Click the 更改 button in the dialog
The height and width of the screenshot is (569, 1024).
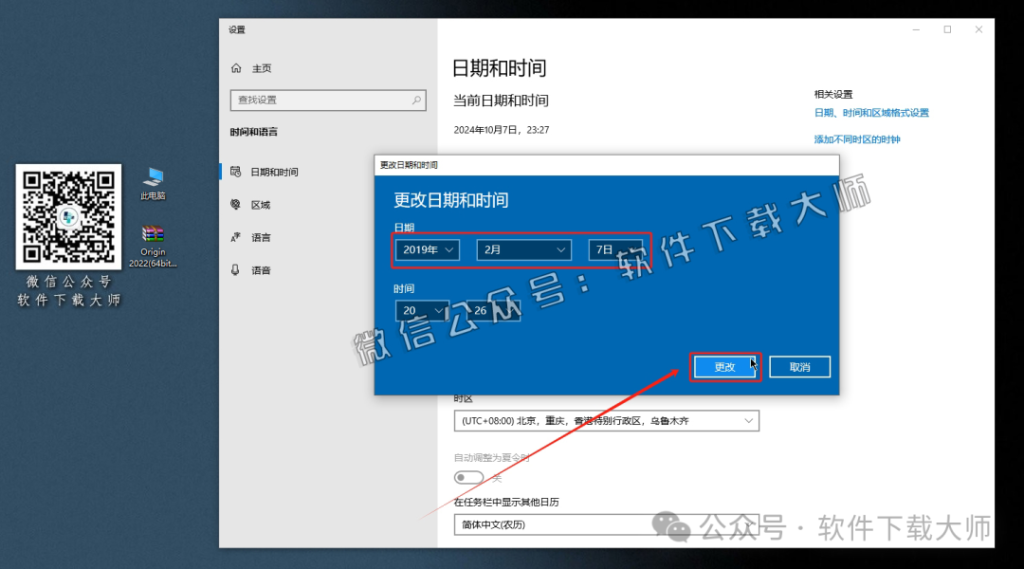coord(725,367)
